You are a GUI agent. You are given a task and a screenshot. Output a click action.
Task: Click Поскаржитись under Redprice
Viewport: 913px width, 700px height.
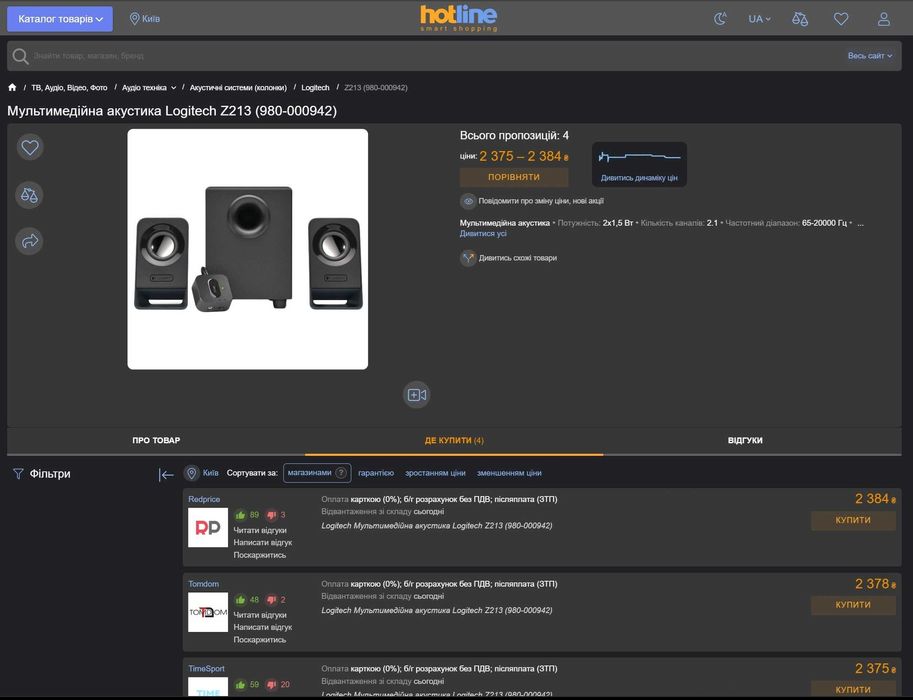(260, 555)
